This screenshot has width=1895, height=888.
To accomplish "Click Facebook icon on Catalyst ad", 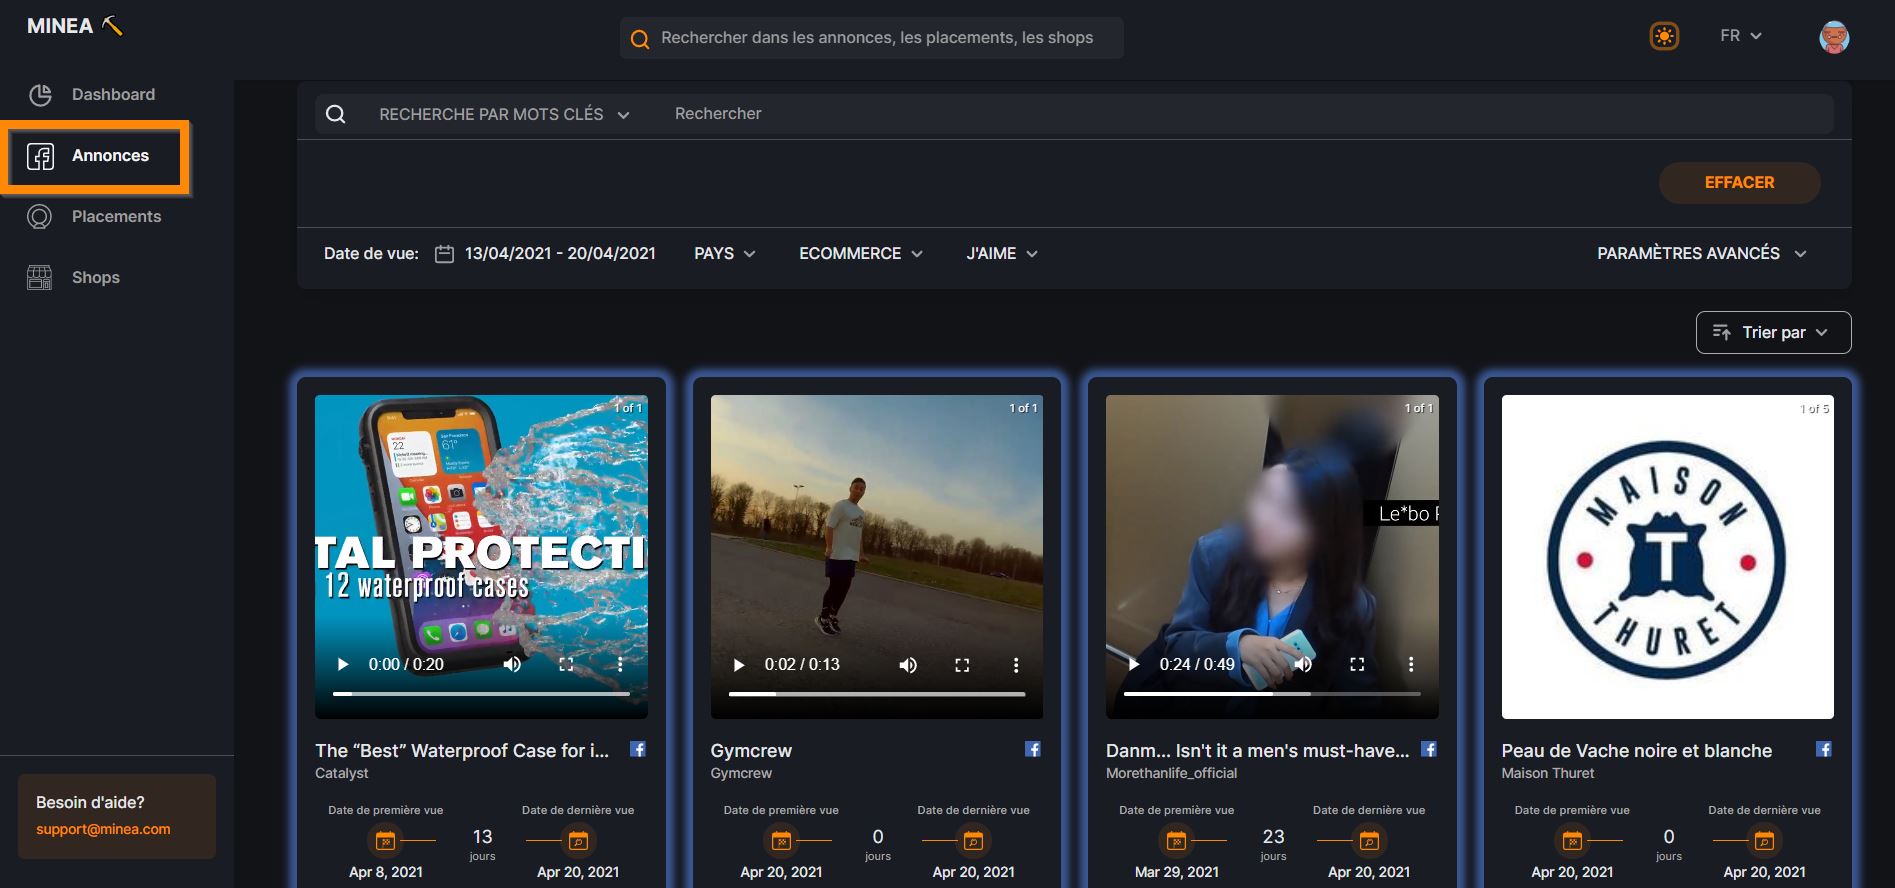I will point(637,749).
